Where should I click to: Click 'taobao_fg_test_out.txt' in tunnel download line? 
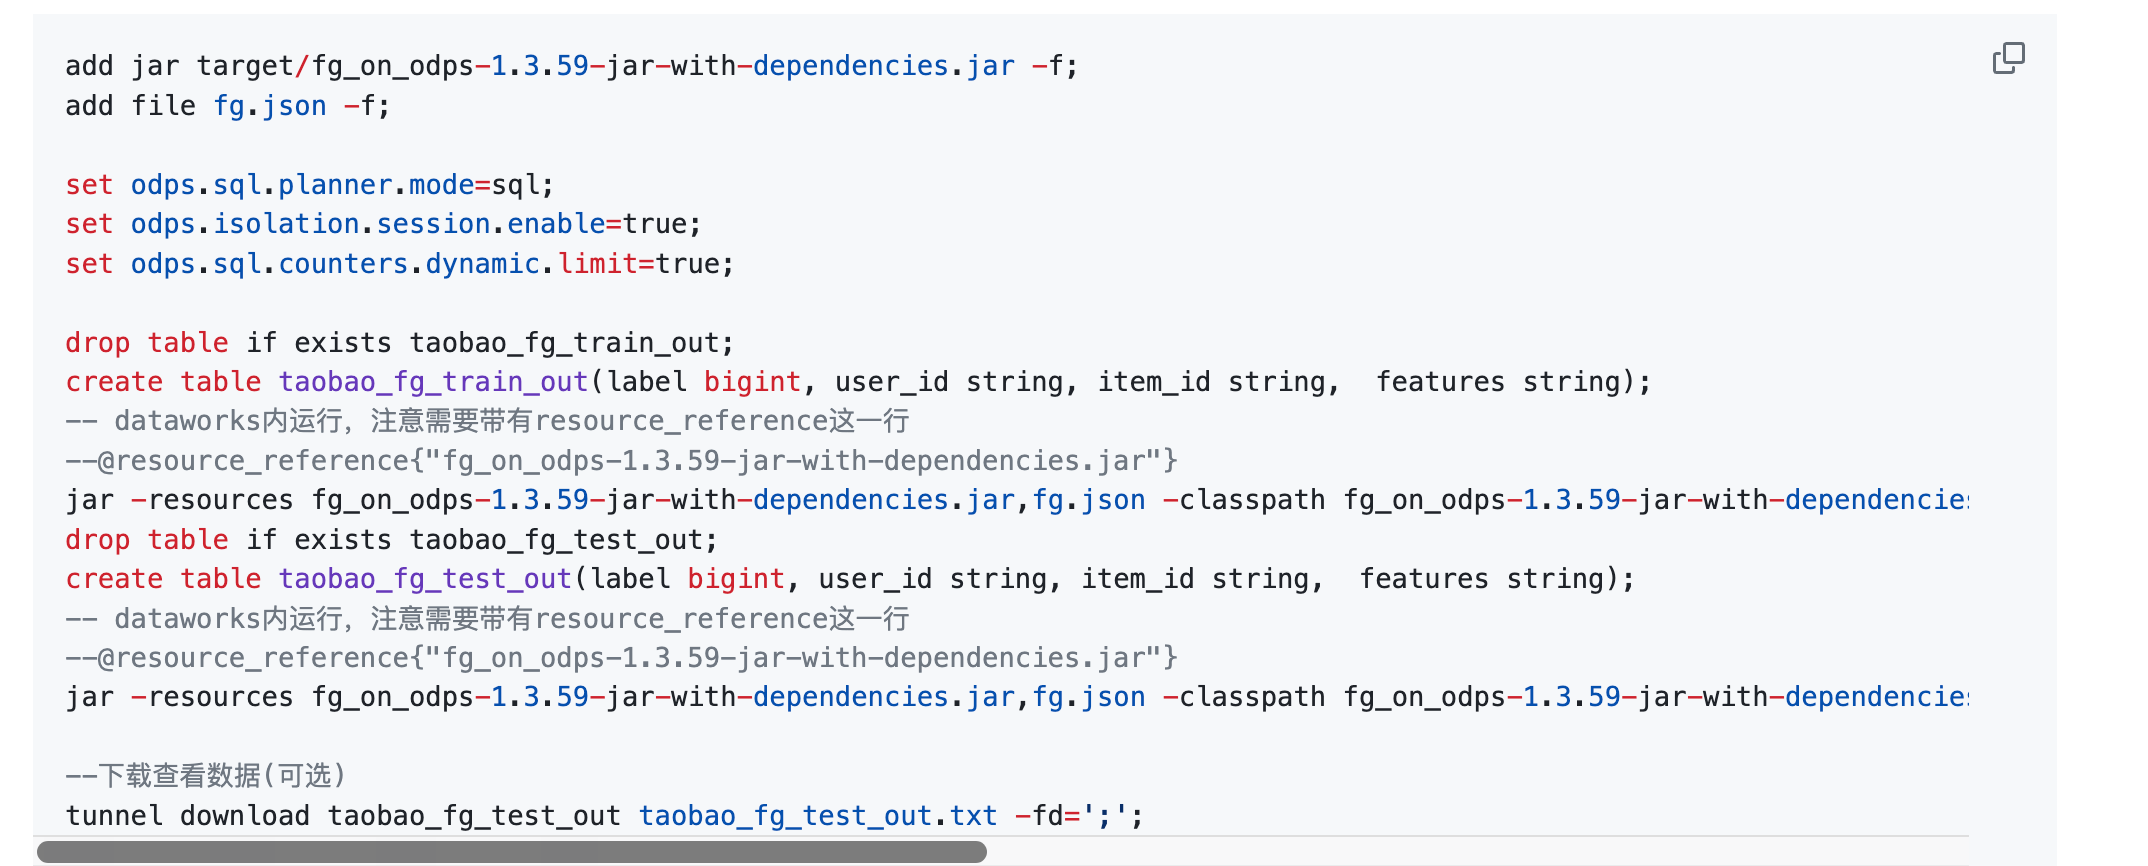(x=818, y=816)
